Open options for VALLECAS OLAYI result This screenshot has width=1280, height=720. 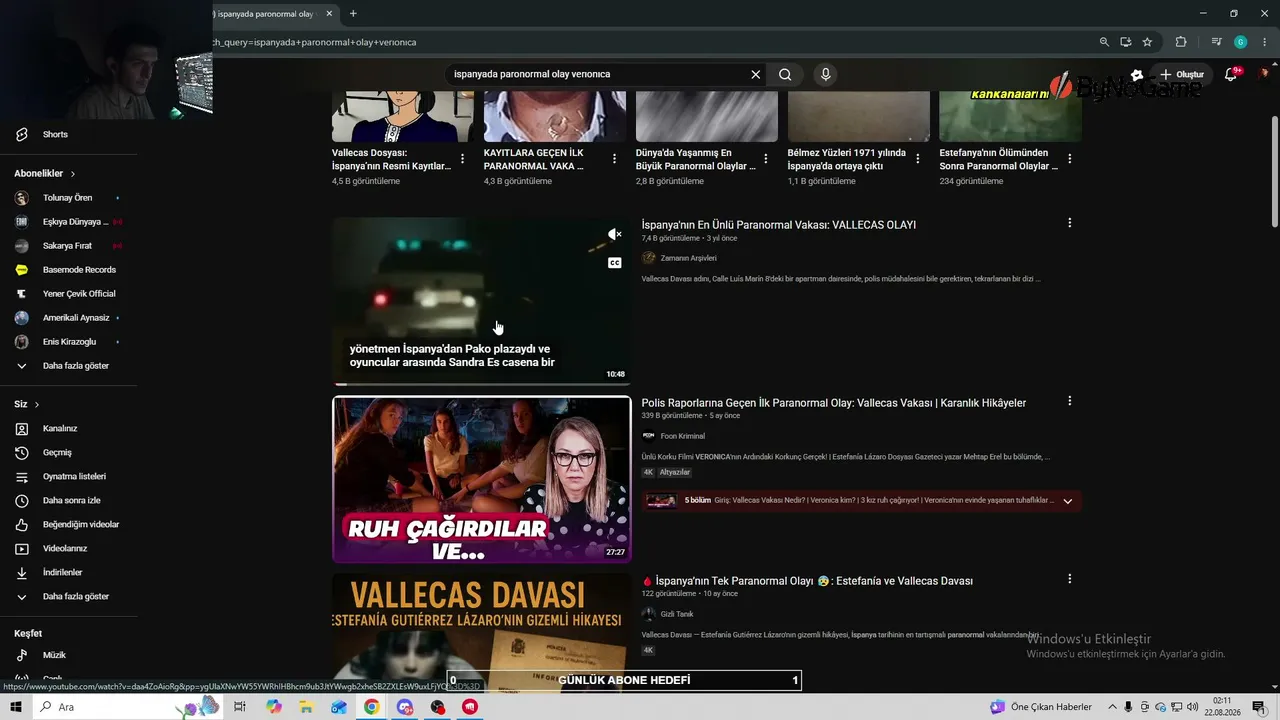pyautogui.click(x=1070, y=223)
